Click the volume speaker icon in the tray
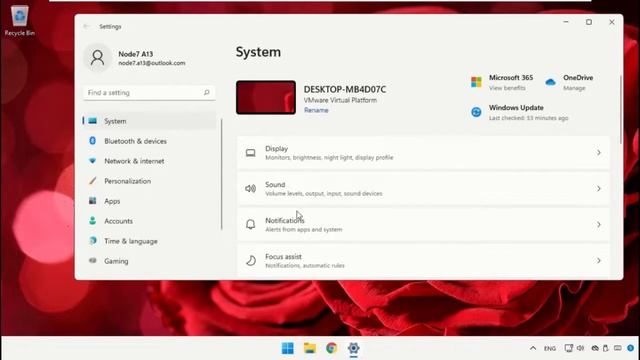The width and height of the screenshot is (640, 360). [580, 348]
